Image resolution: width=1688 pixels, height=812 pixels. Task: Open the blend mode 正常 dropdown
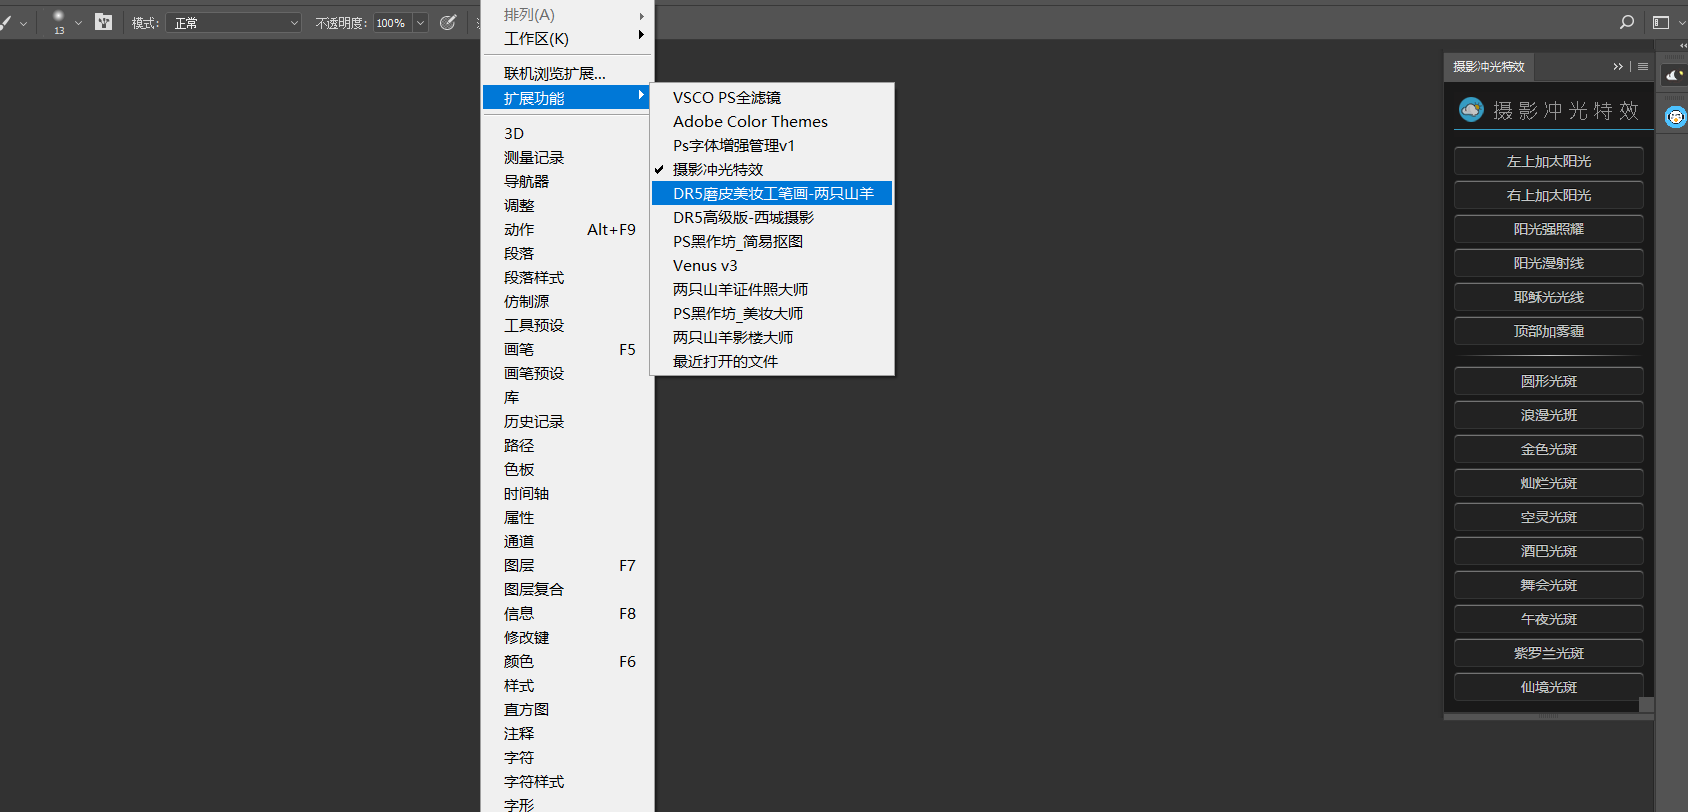(235, 23)
